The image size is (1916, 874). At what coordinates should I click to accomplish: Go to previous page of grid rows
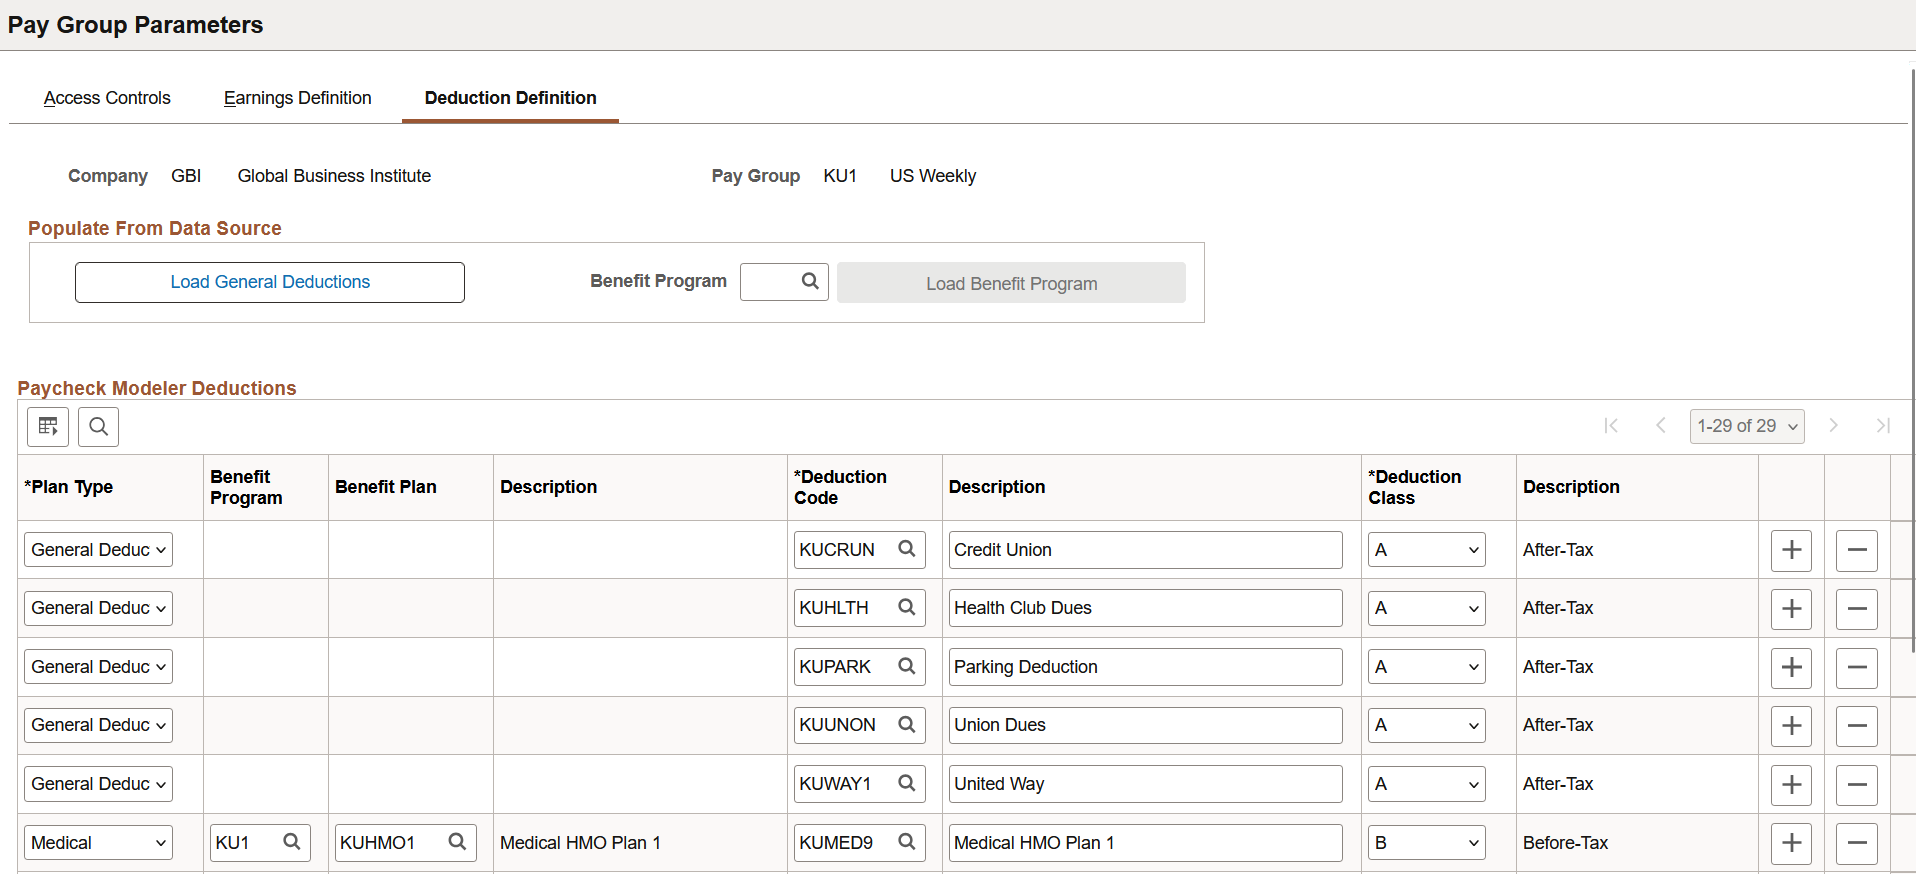pos(1661,426)
